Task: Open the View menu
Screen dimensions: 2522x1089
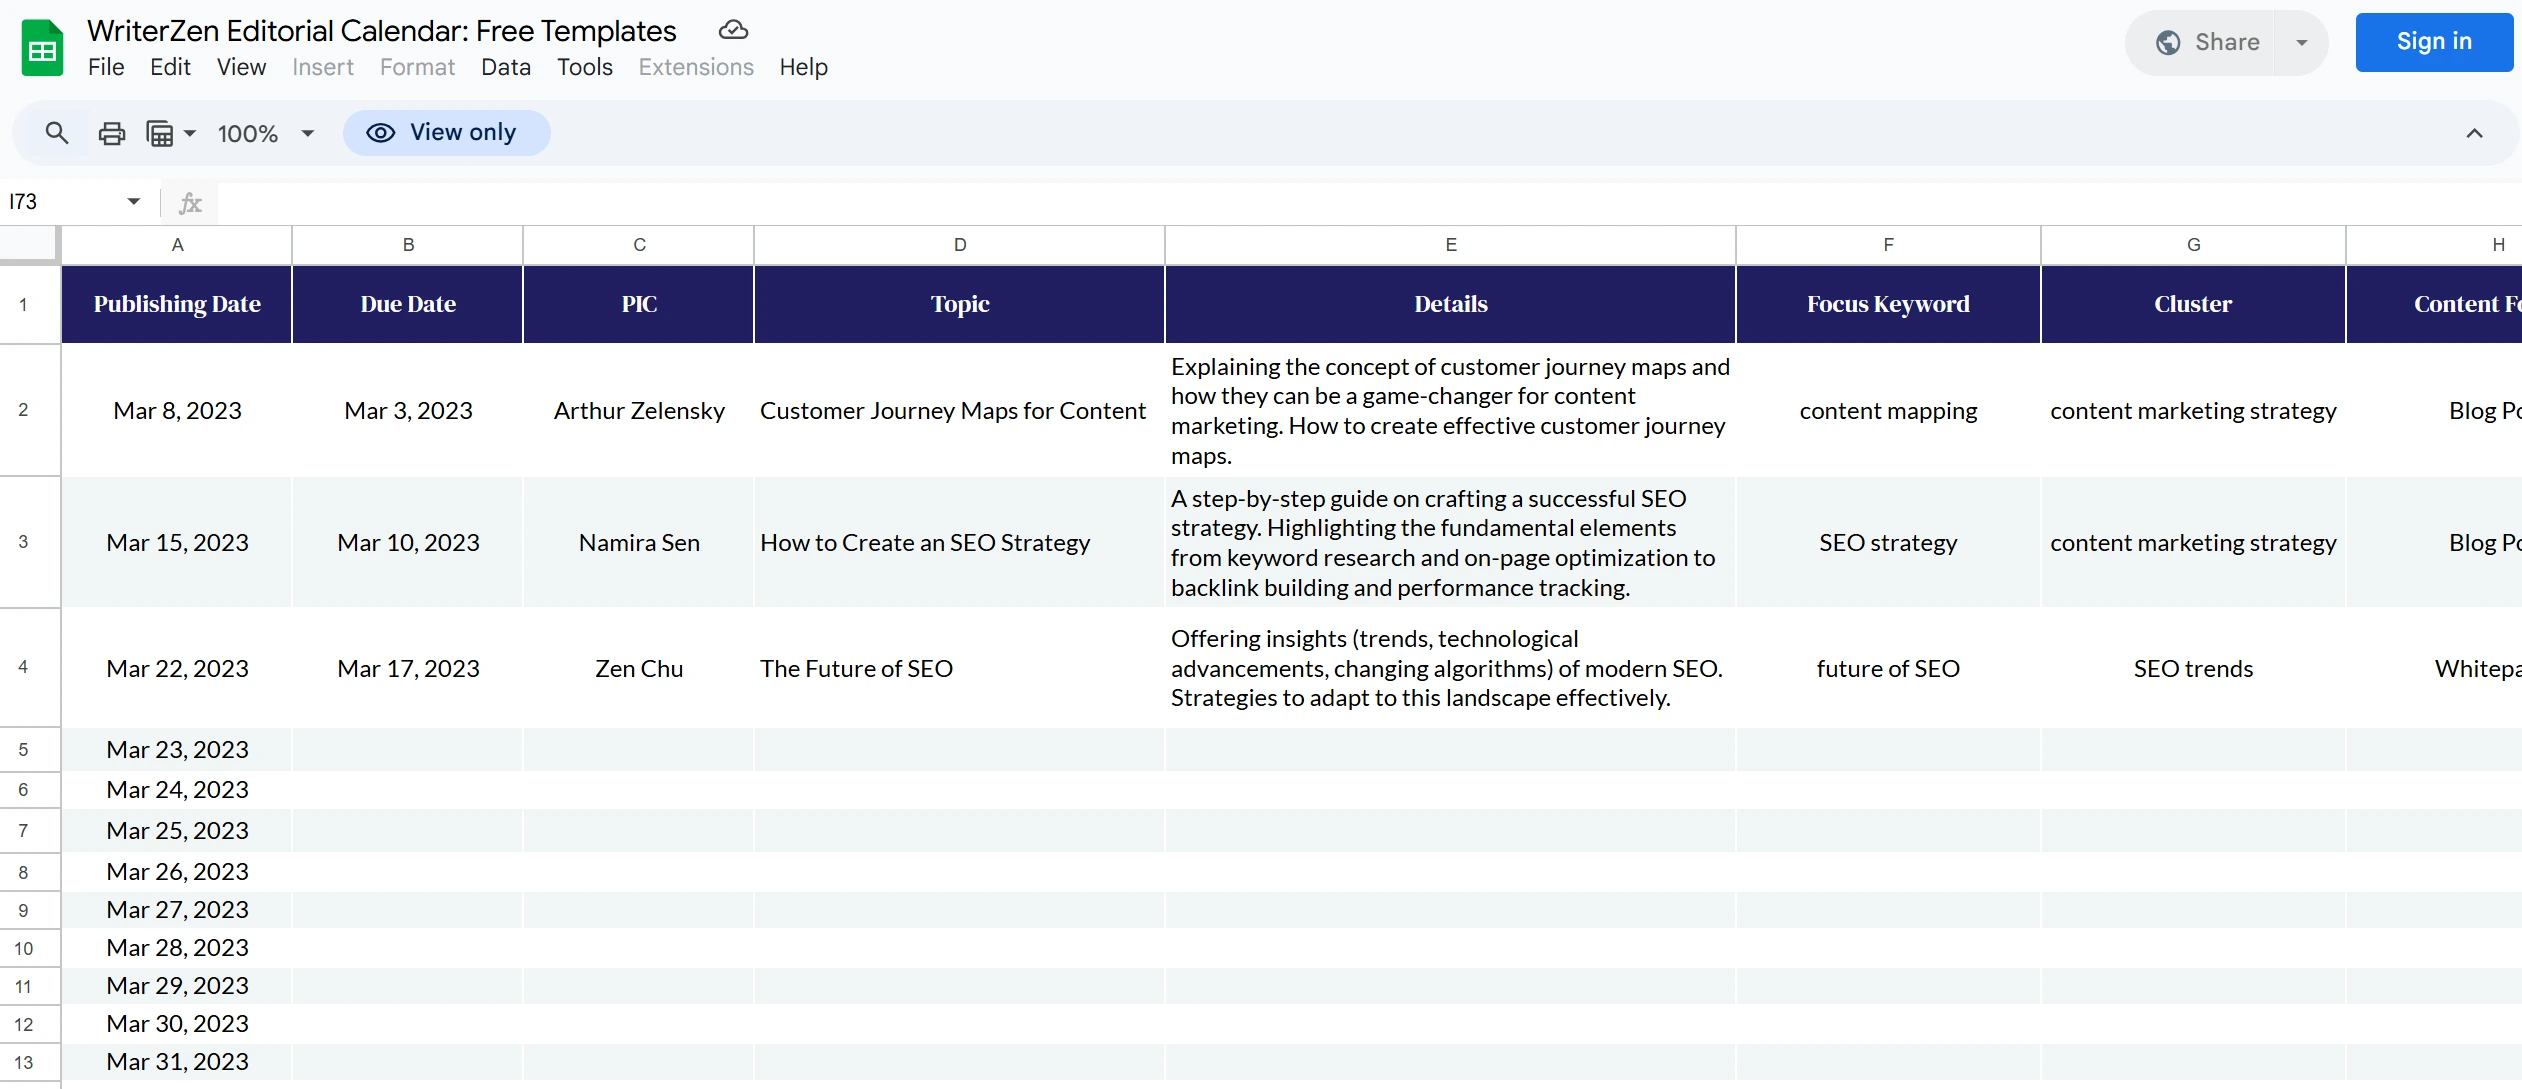Action: click(241, 67)
